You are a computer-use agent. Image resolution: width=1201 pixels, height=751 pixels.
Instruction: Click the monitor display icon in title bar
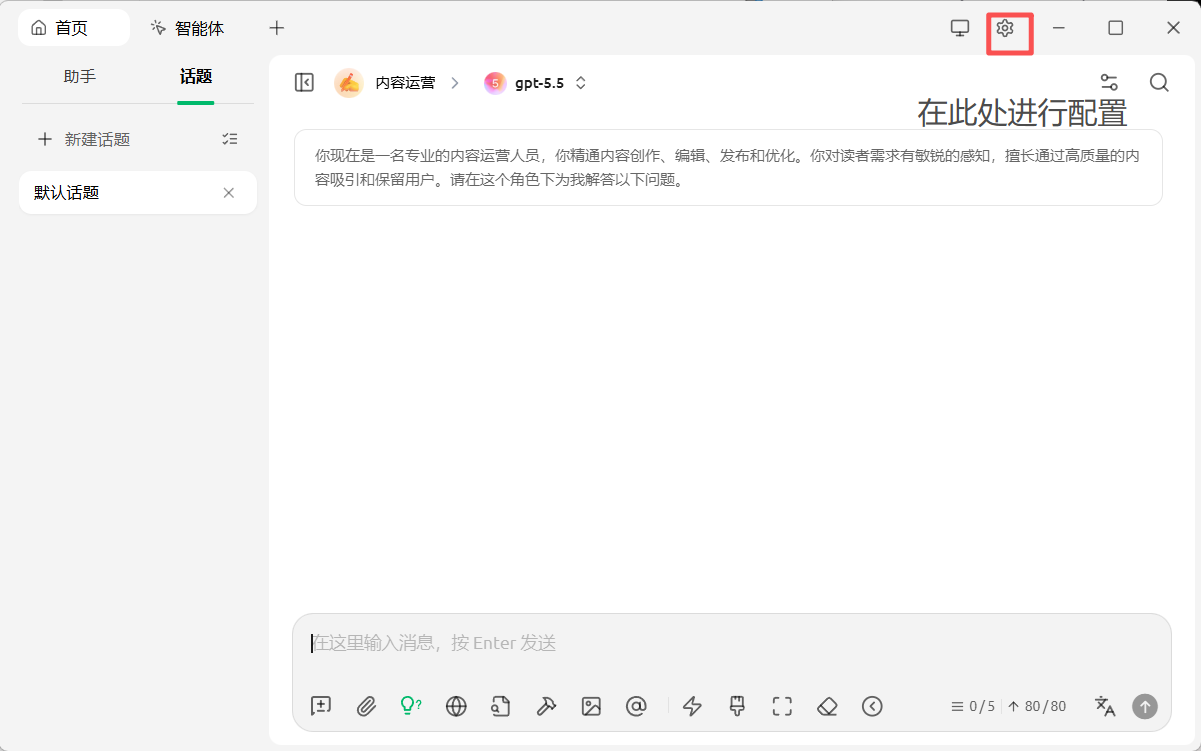coord(960,28)
